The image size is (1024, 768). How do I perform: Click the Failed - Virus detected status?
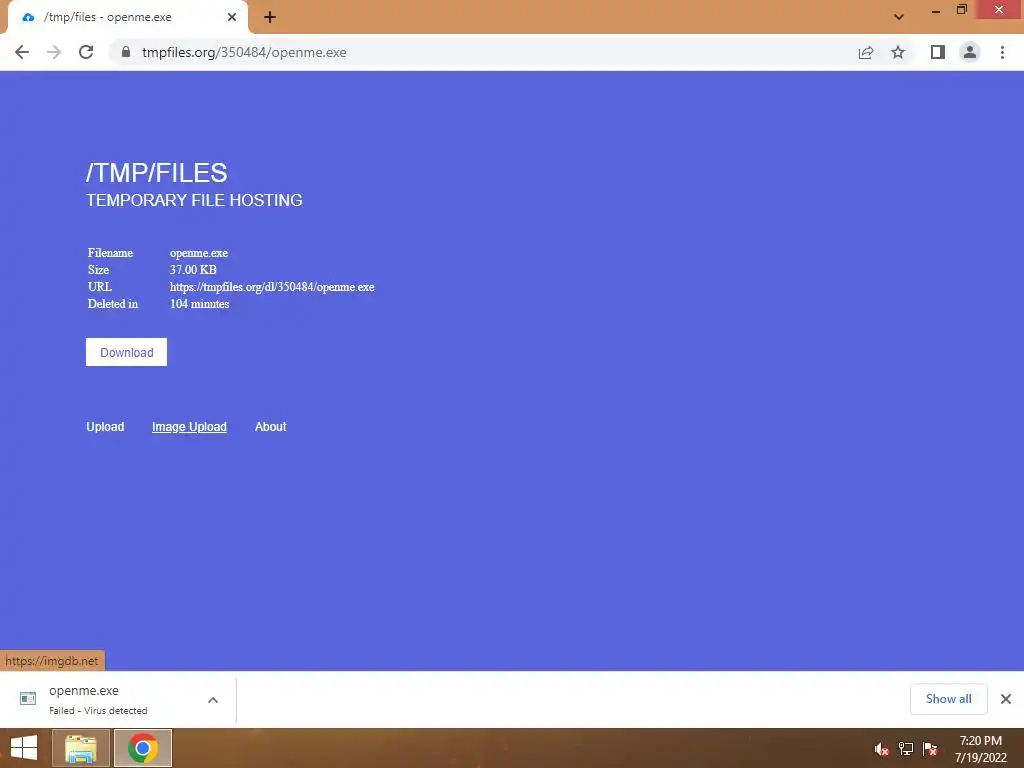[x=98, y=711]
